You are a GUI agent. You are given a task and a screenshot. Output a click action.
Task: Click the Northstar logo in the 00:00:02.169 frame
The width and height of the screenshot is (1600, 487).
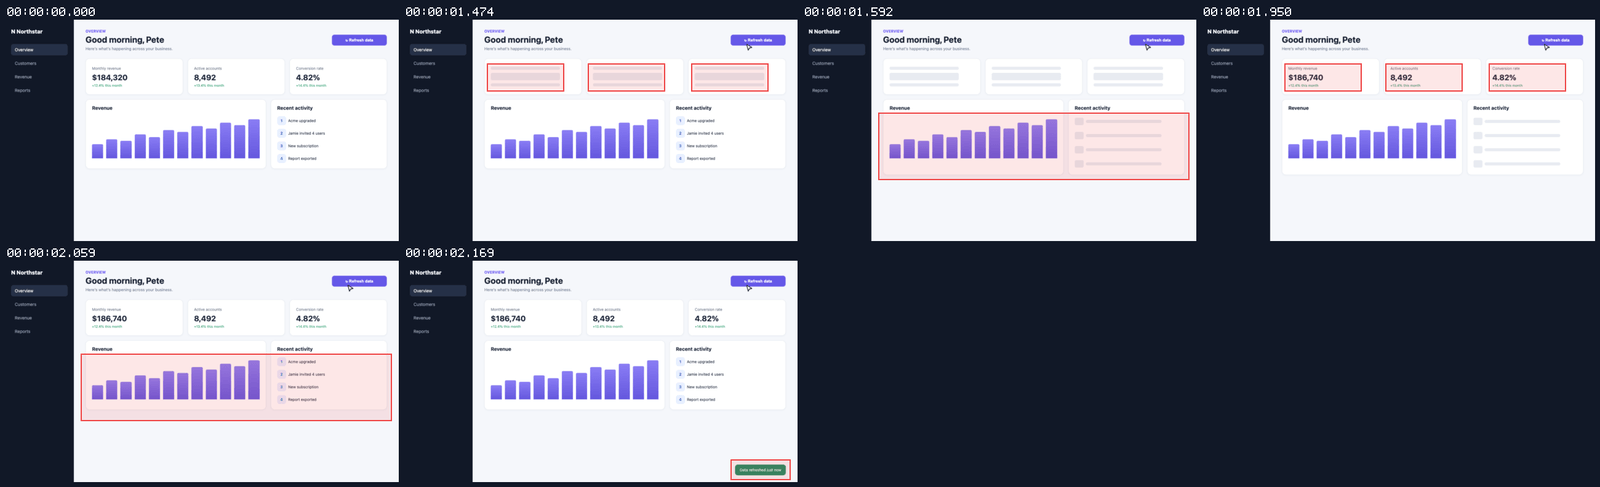coord(426,273)
